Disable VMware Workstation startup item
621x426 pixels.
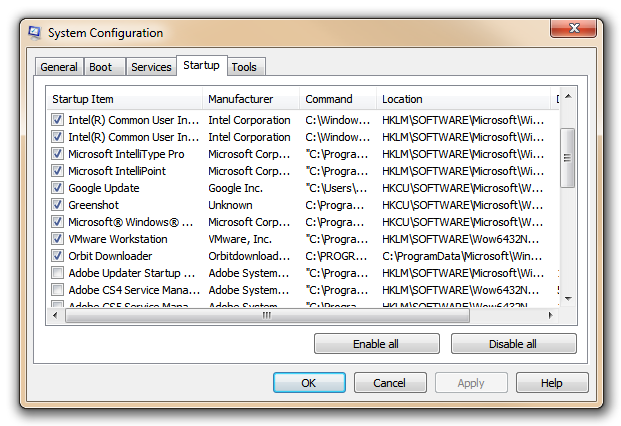pos(57,239)
